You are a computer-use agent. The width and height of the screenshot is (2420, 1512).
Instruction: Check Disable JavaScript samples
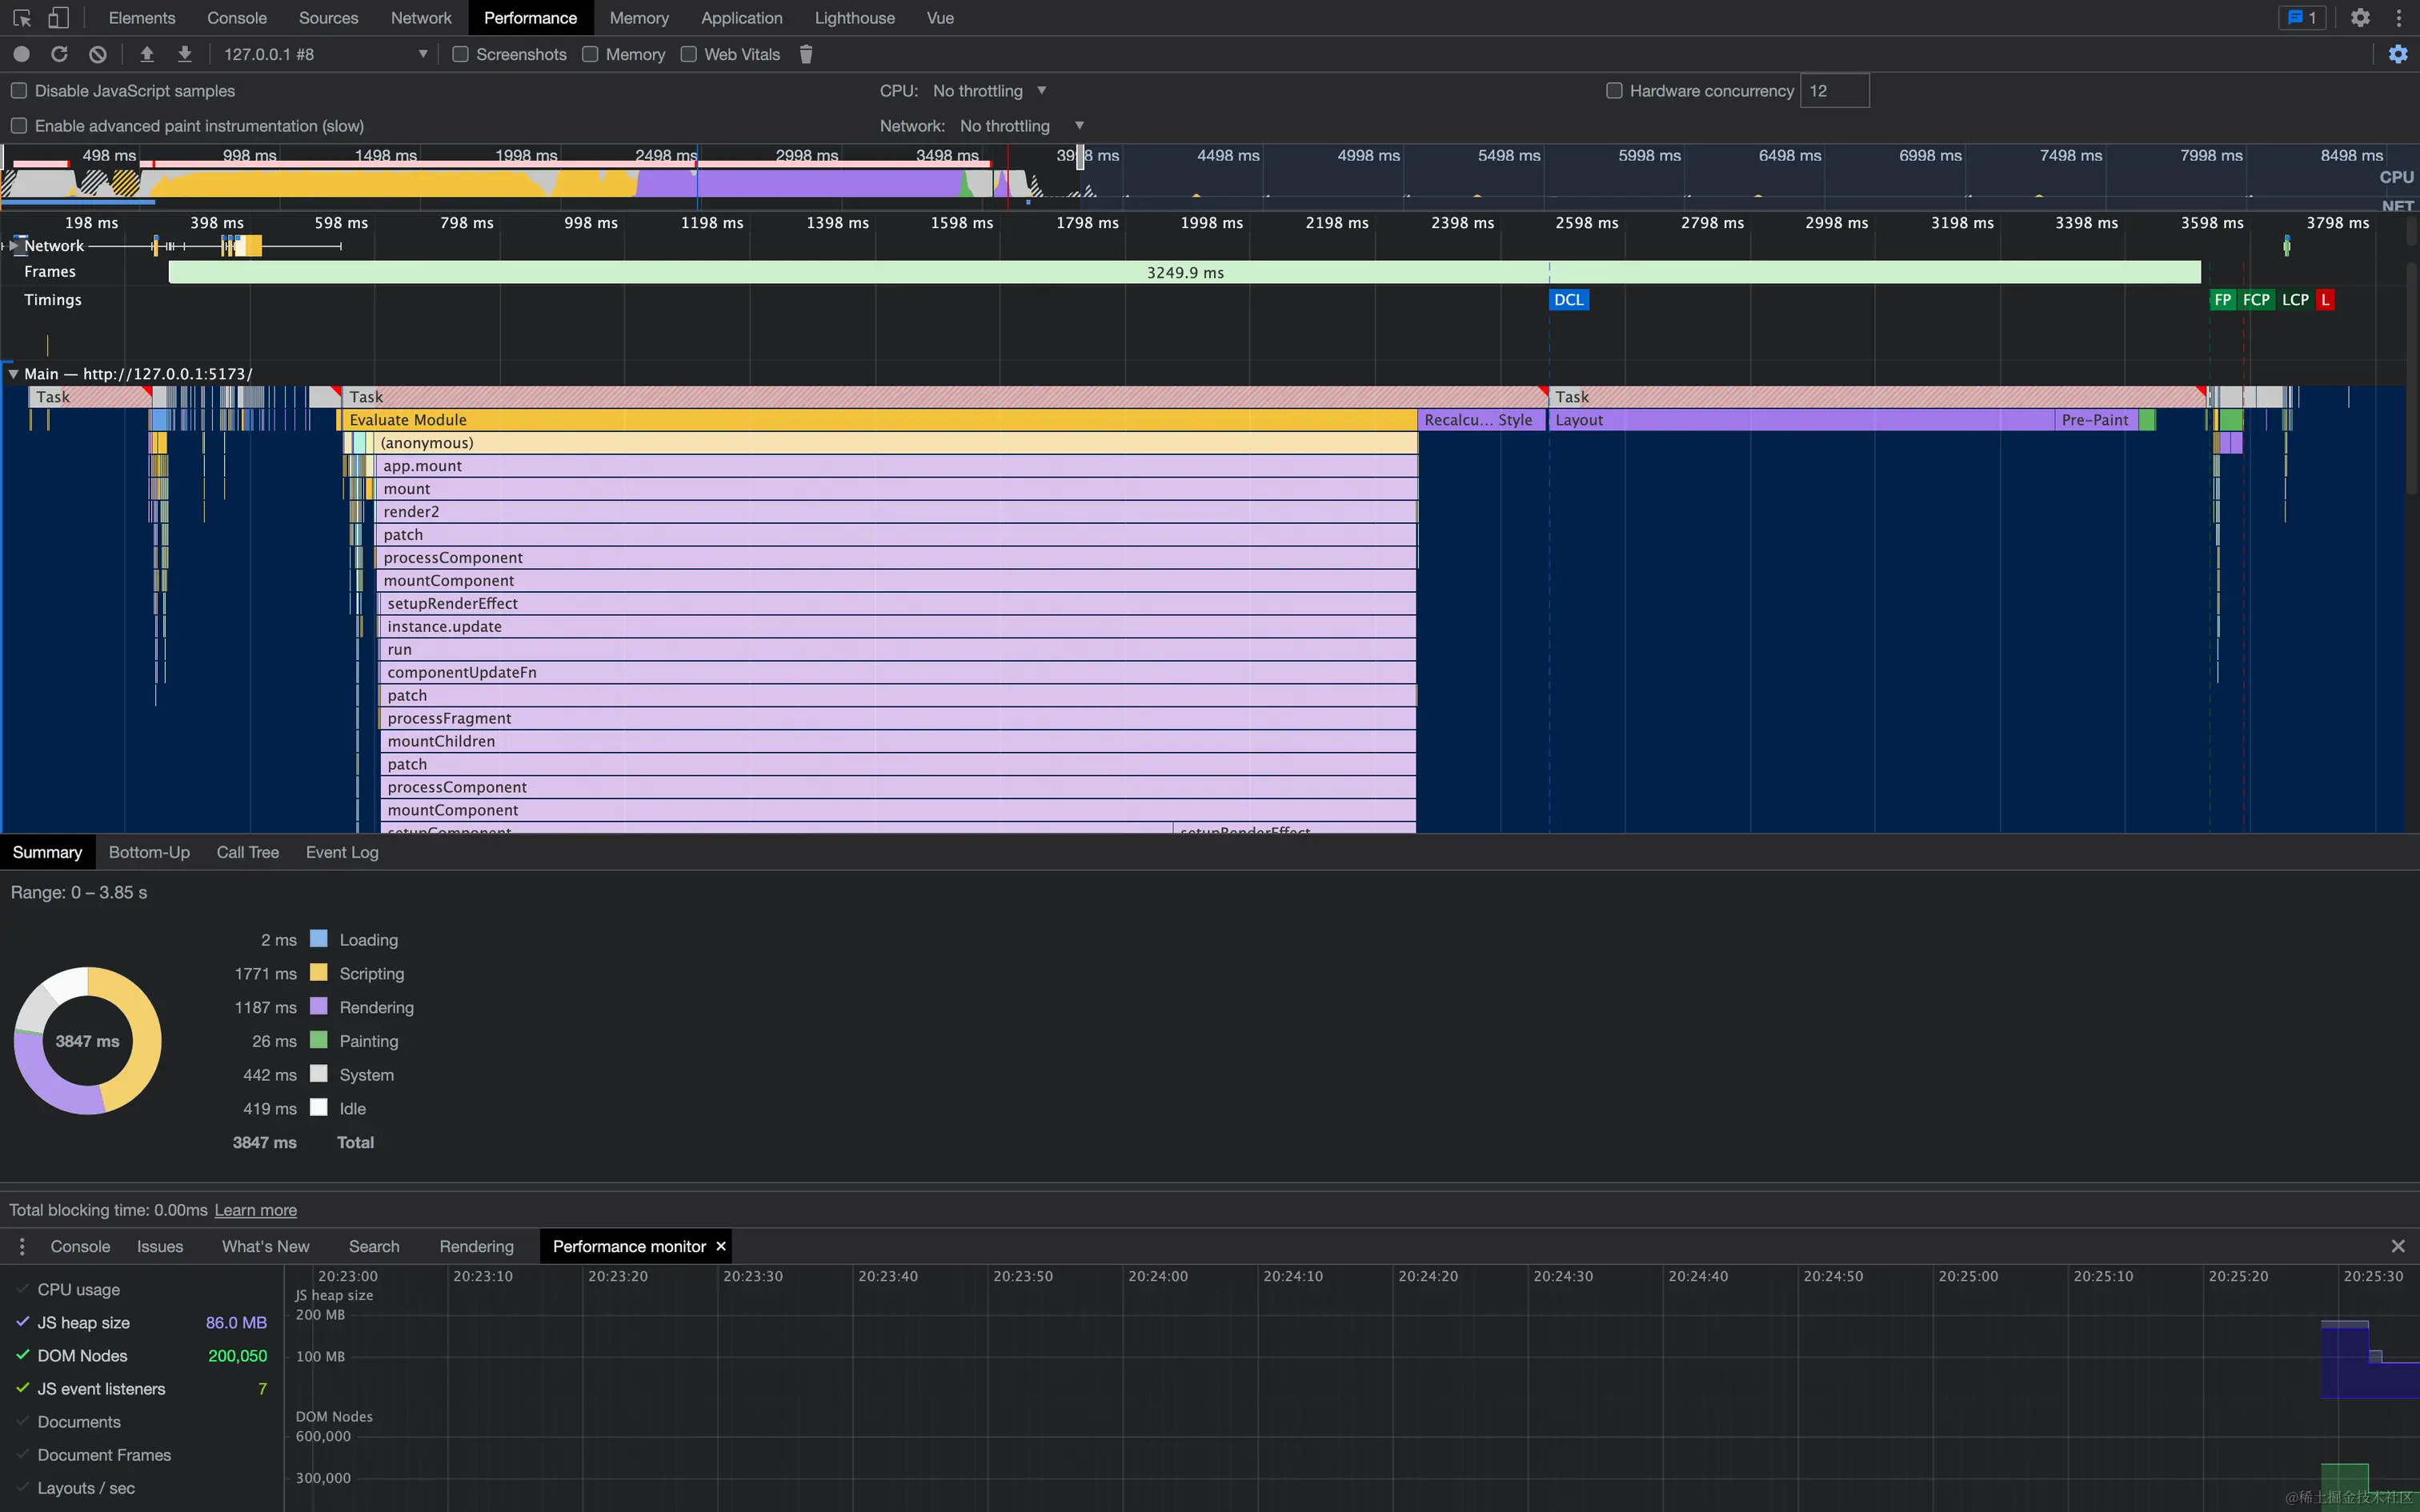(x=19, y=91)
